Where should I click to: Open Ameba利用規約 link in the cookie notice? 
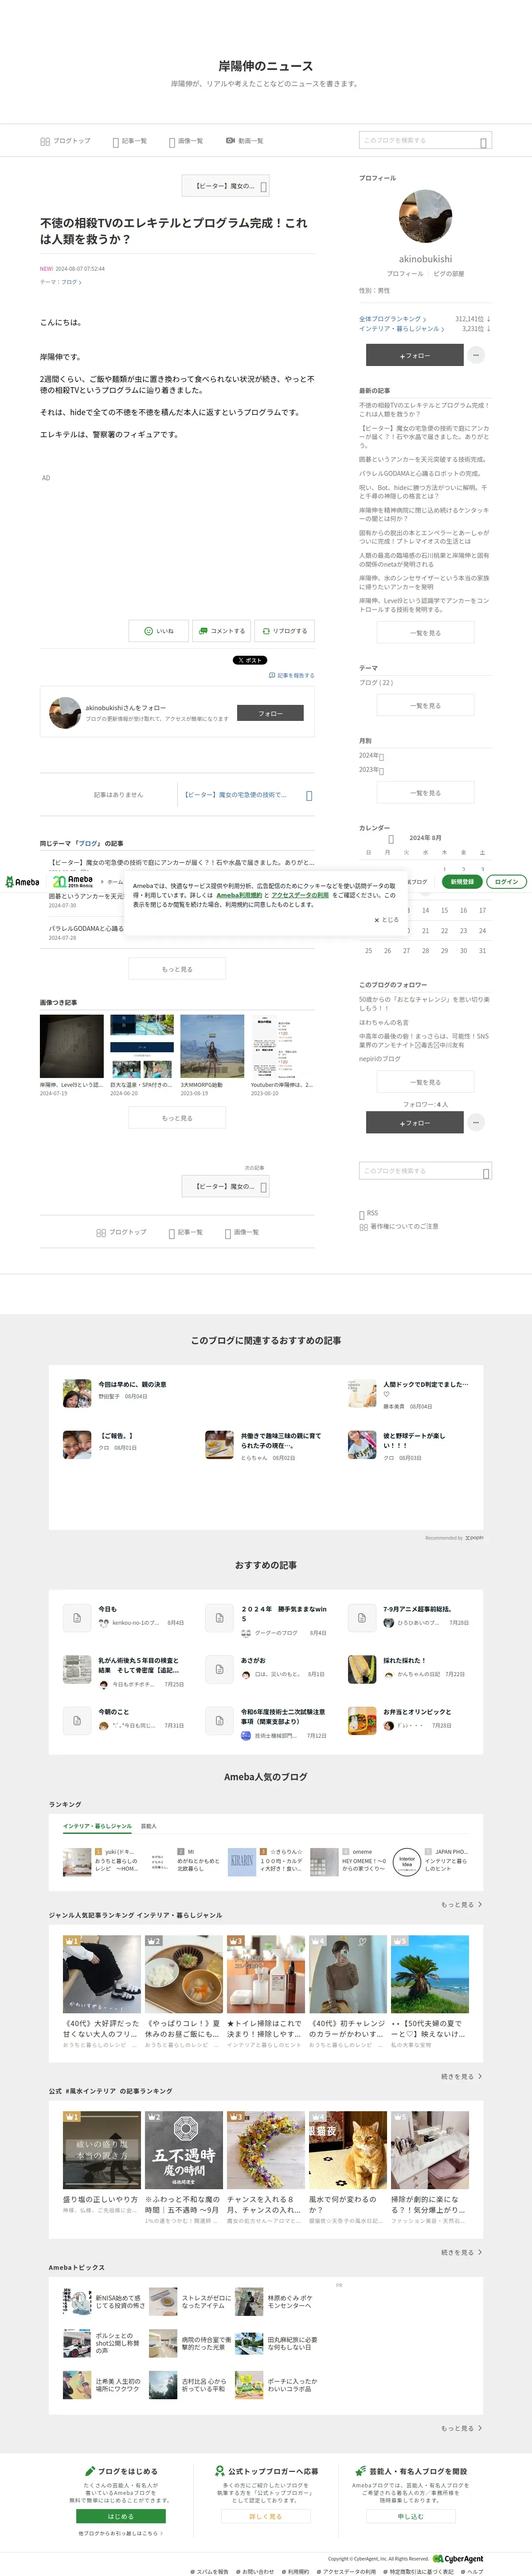point(240,895)
